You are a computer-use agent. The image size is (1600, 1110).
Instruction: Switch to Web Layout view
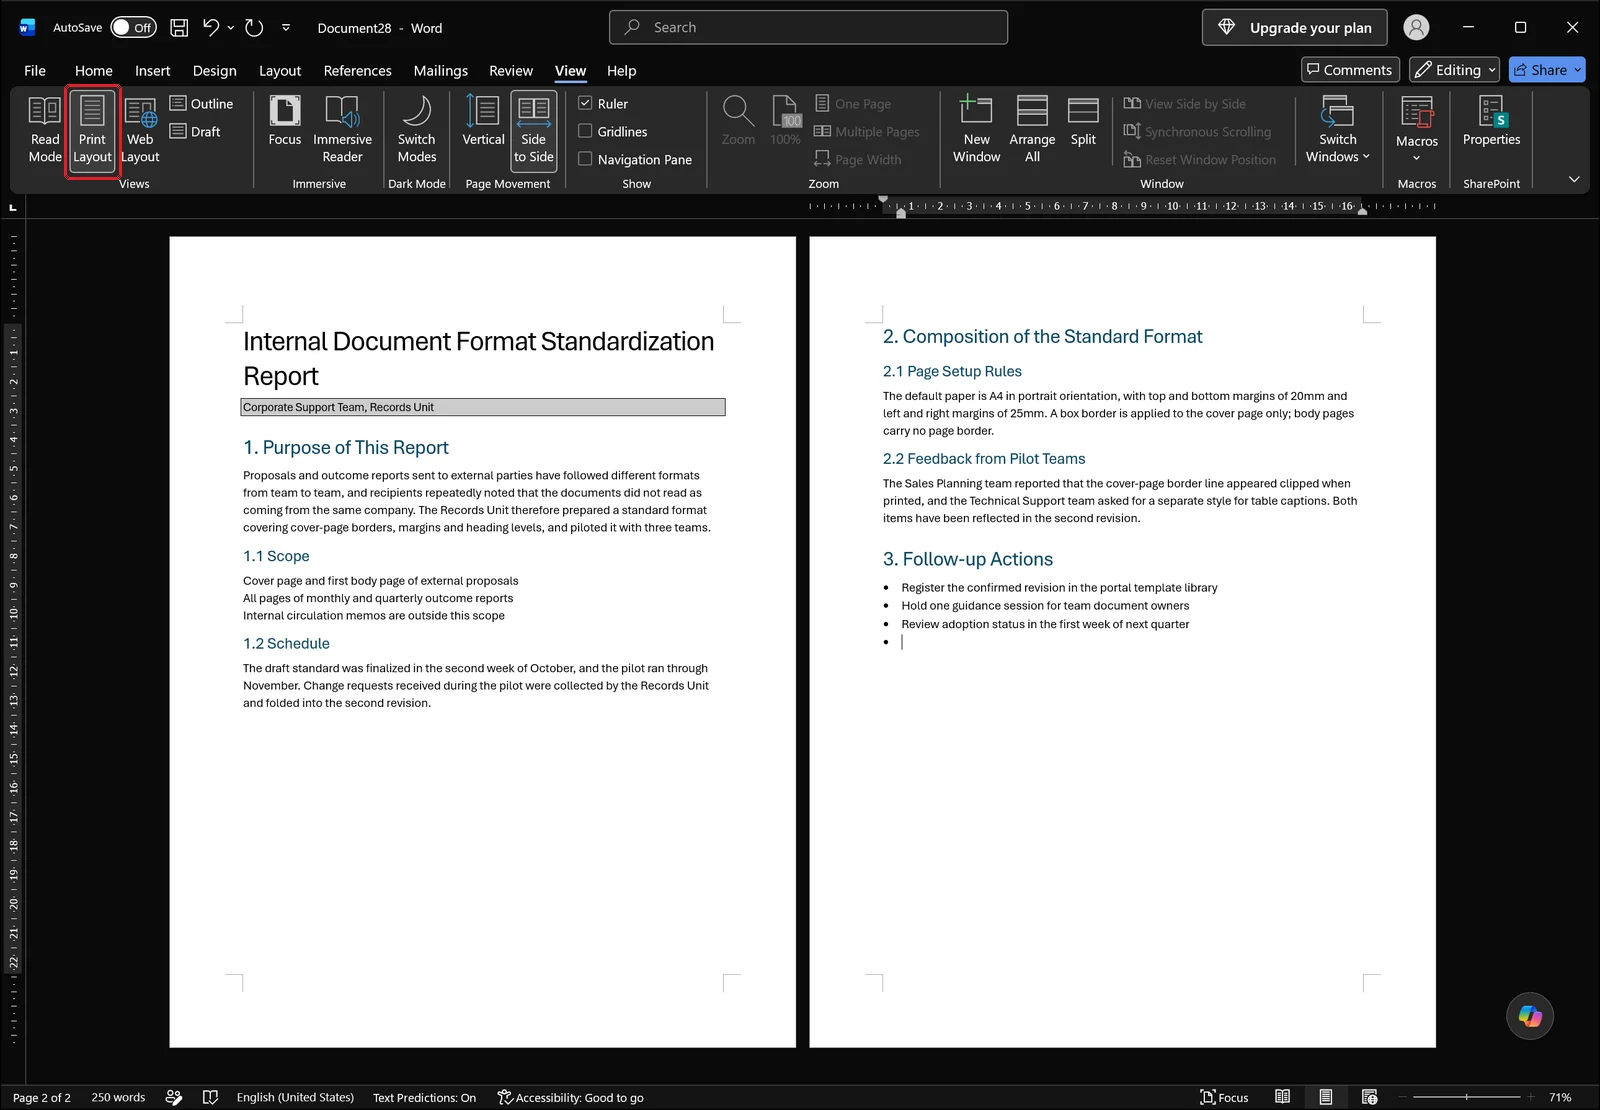pos(140,130)
